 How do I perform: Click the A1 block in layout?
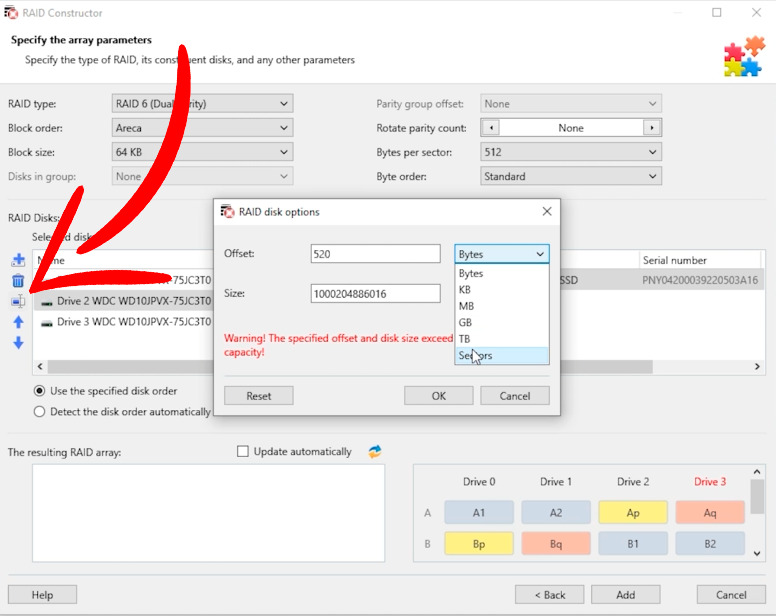(479, 513)
